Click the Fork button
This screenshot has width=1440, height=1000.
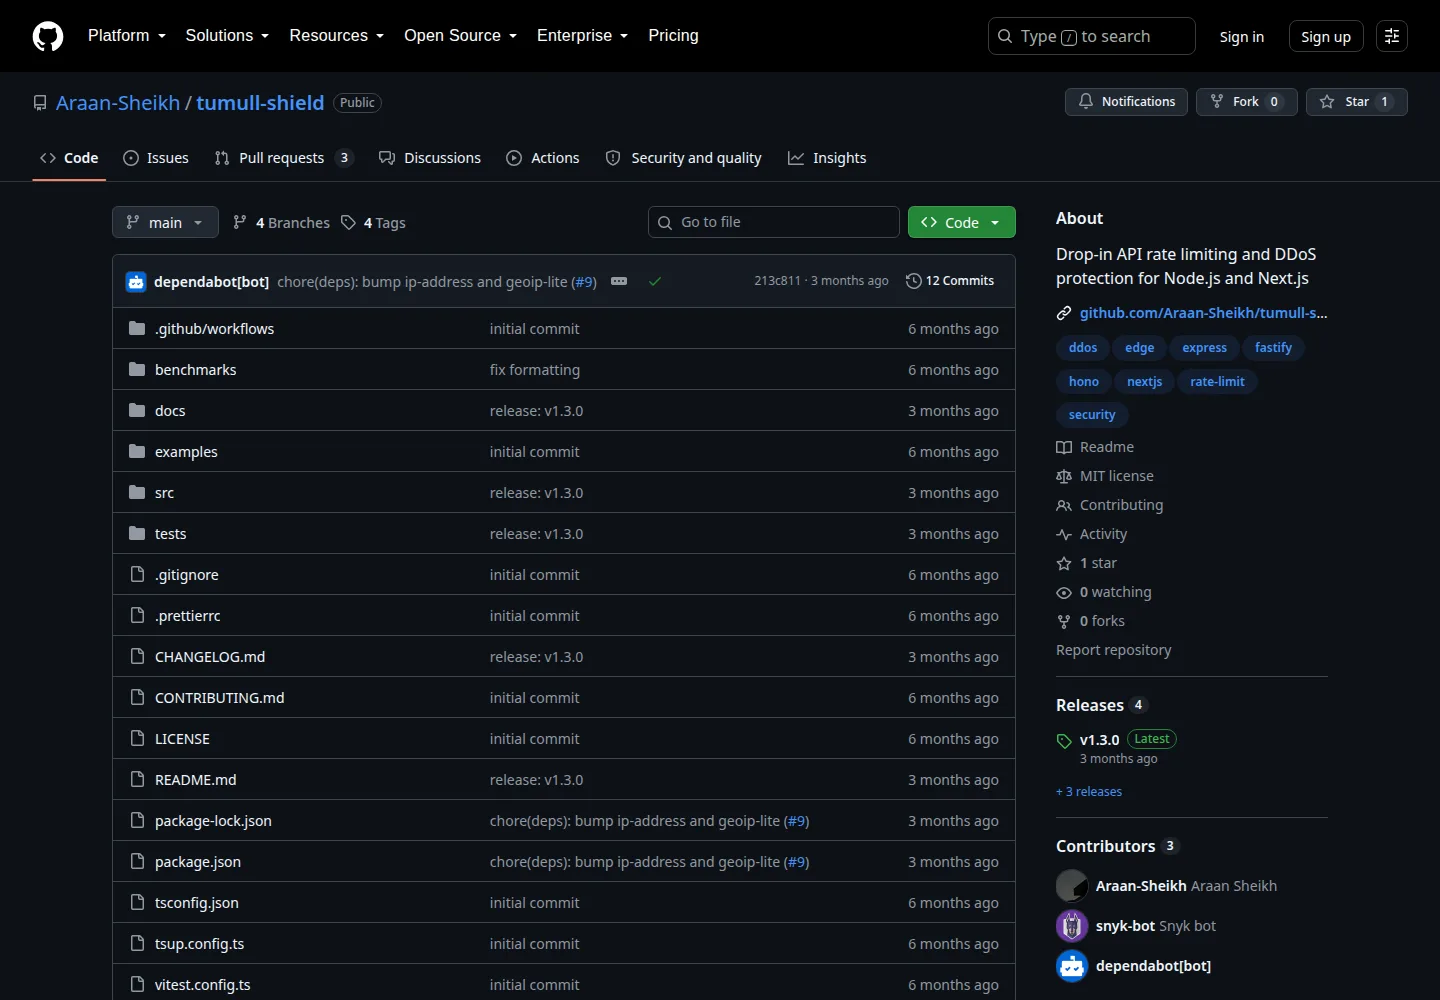coord(1246,102)
